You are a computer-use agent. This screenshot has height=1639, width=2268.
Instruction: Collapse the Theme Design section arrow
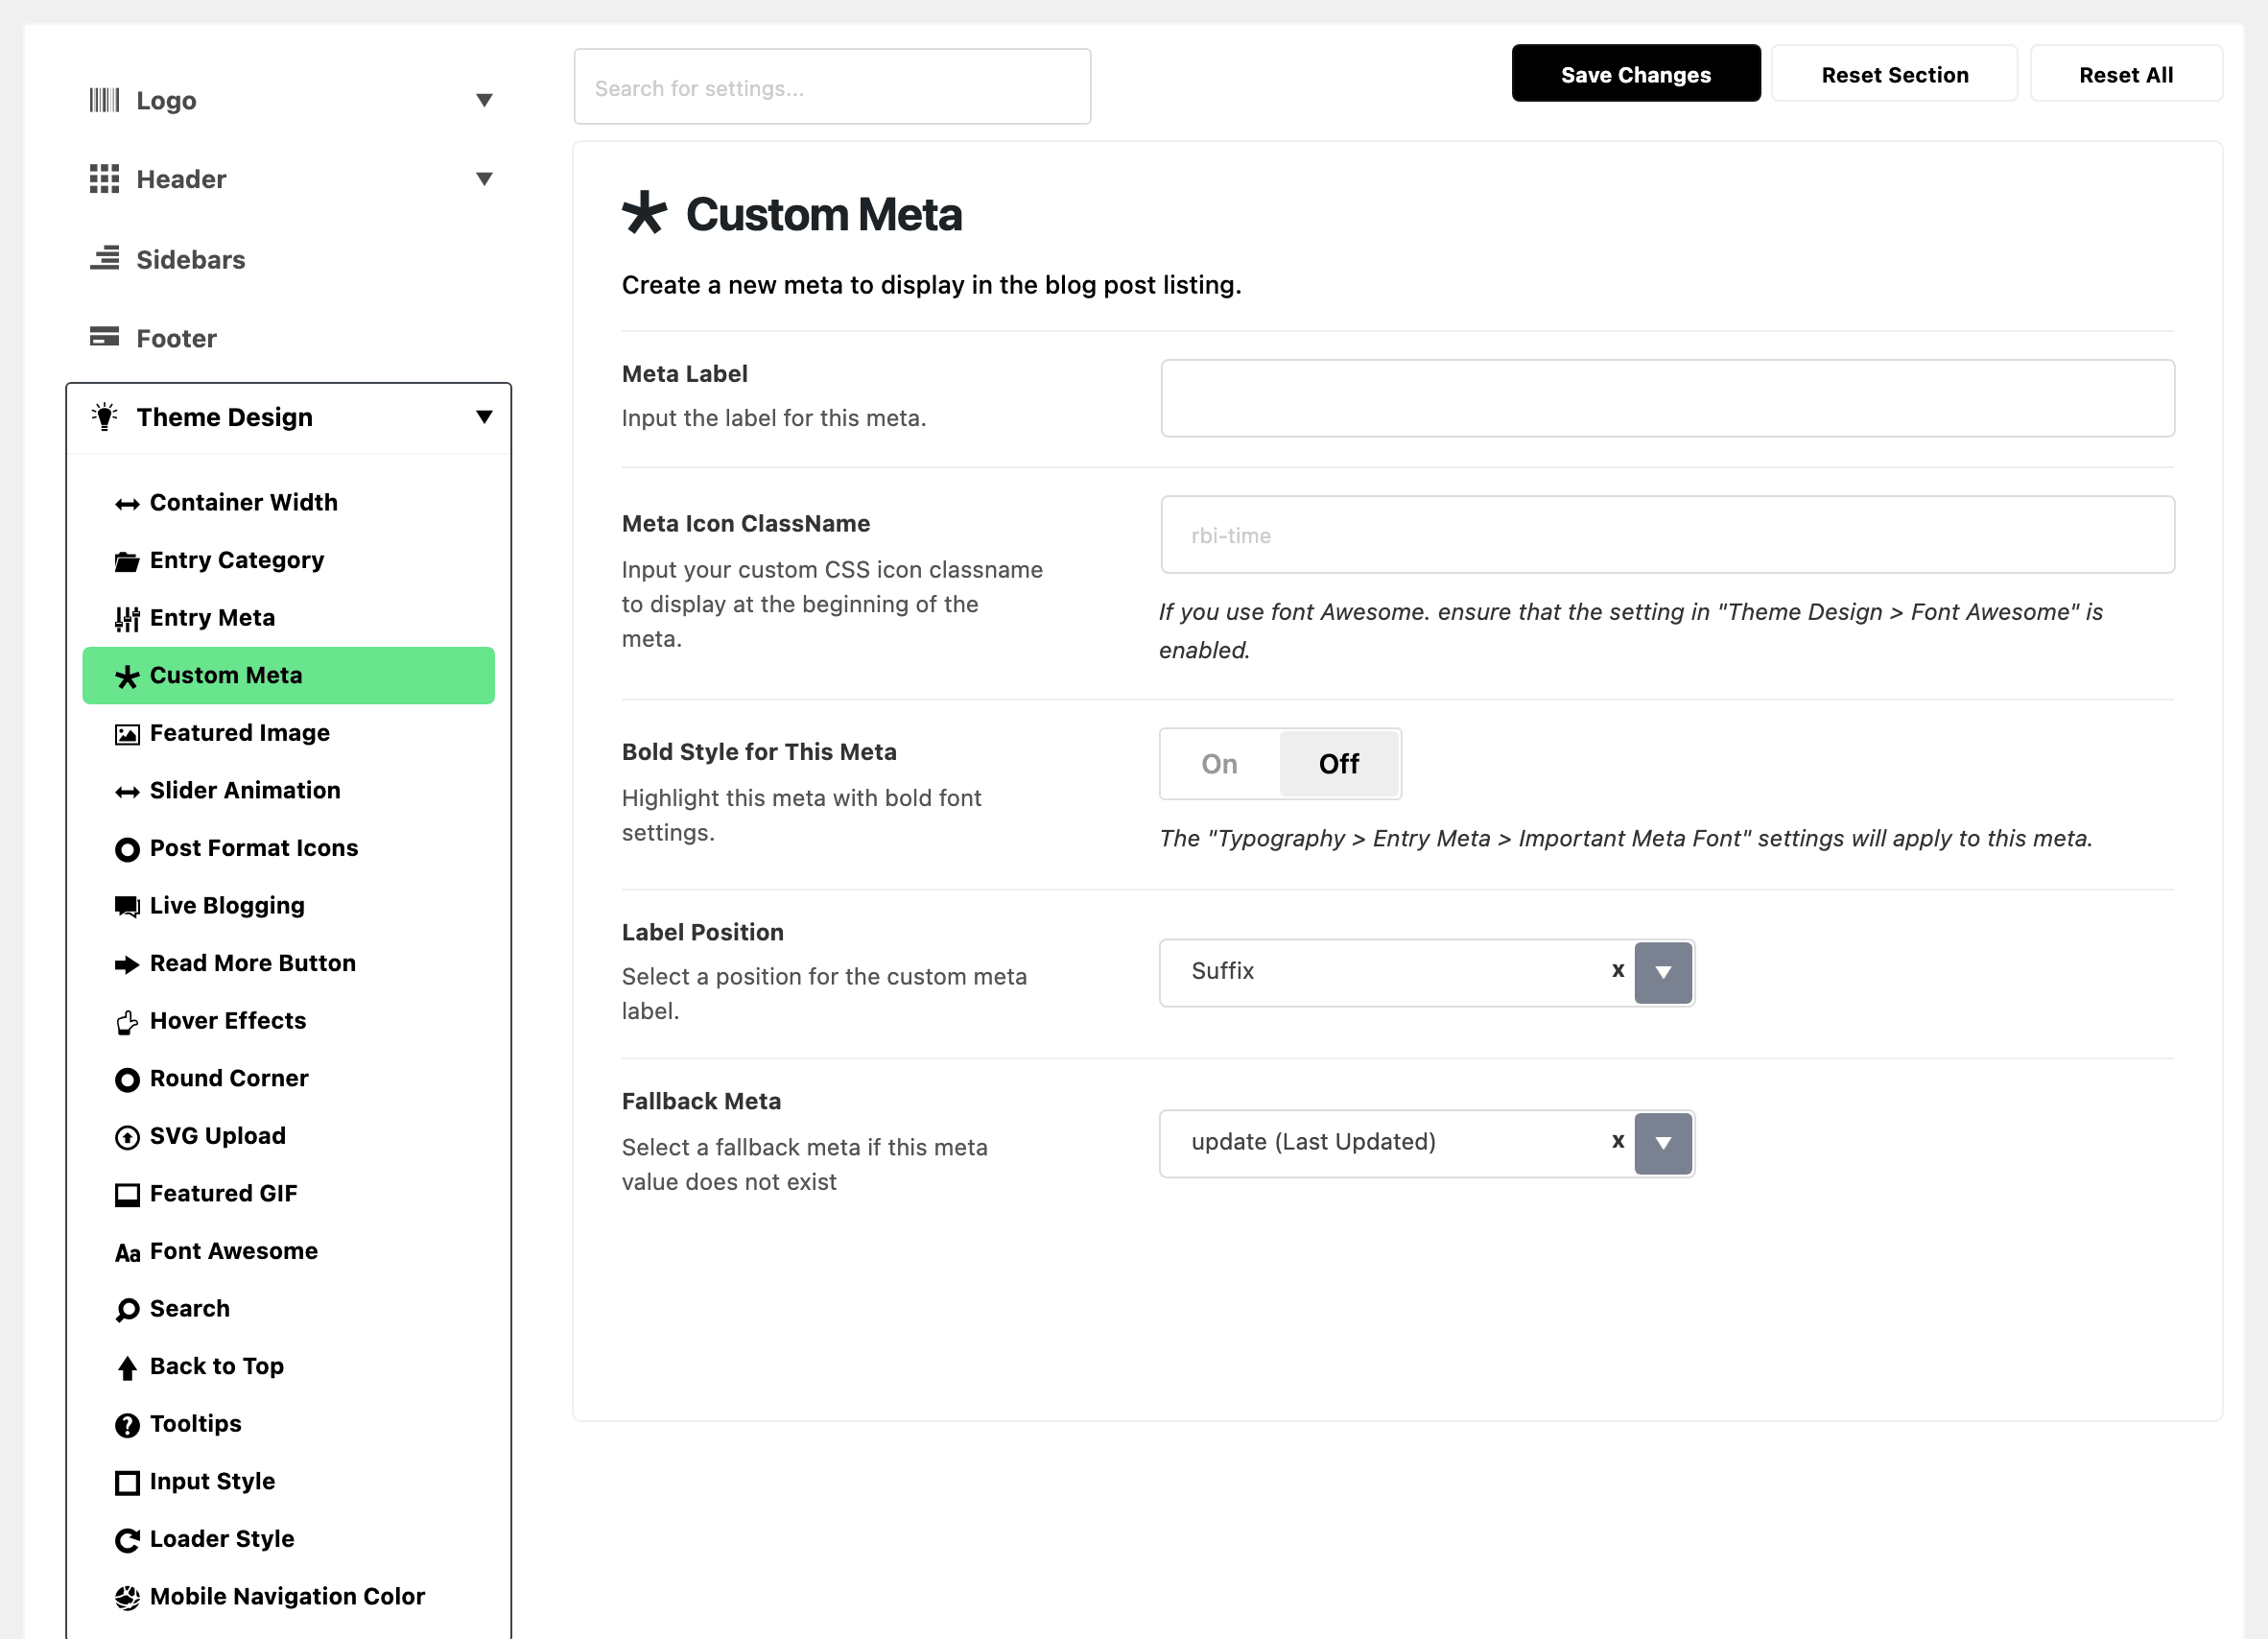(484, 417)
